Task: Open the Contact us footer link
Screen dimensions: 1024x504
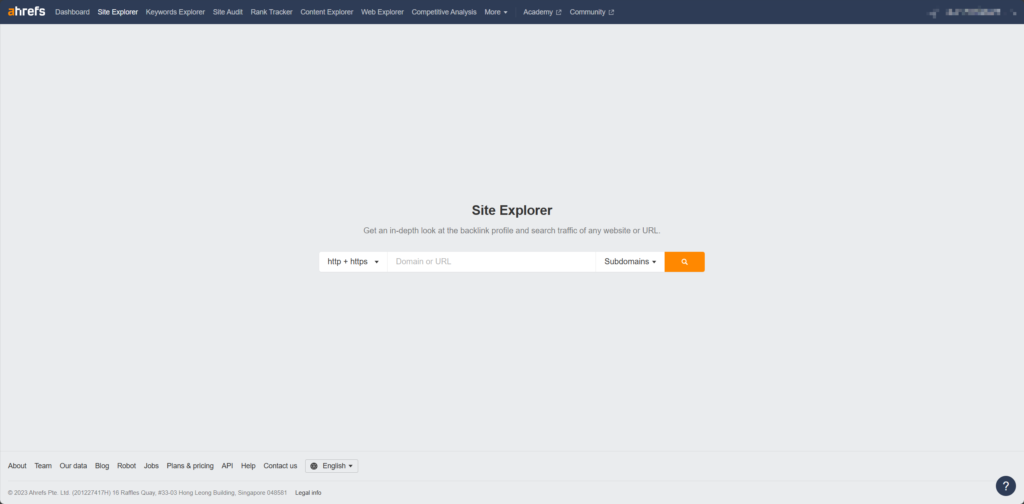Action: point(280,466)
